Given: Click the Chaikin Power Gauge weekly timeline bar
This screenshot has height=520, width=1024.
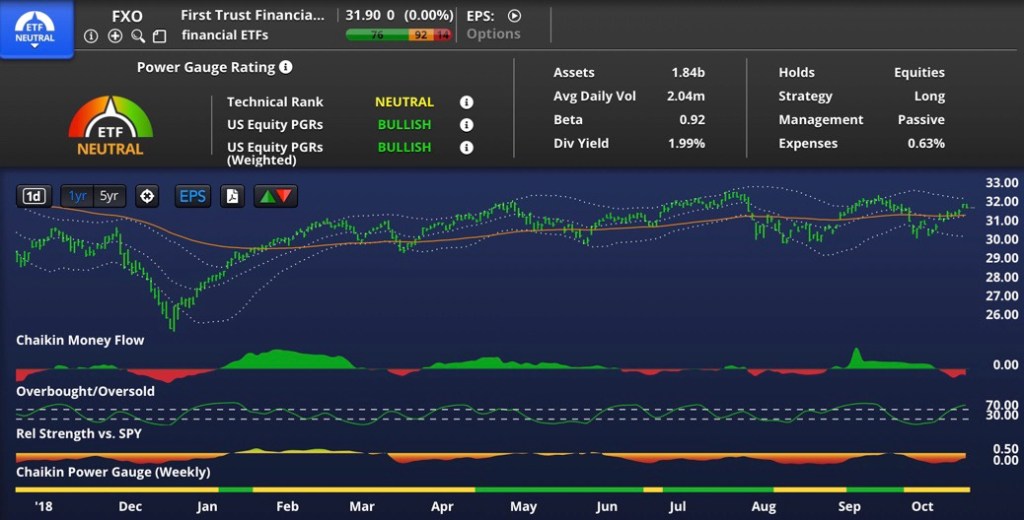Looking at the screenshot, I should click(x=493, y=489).
